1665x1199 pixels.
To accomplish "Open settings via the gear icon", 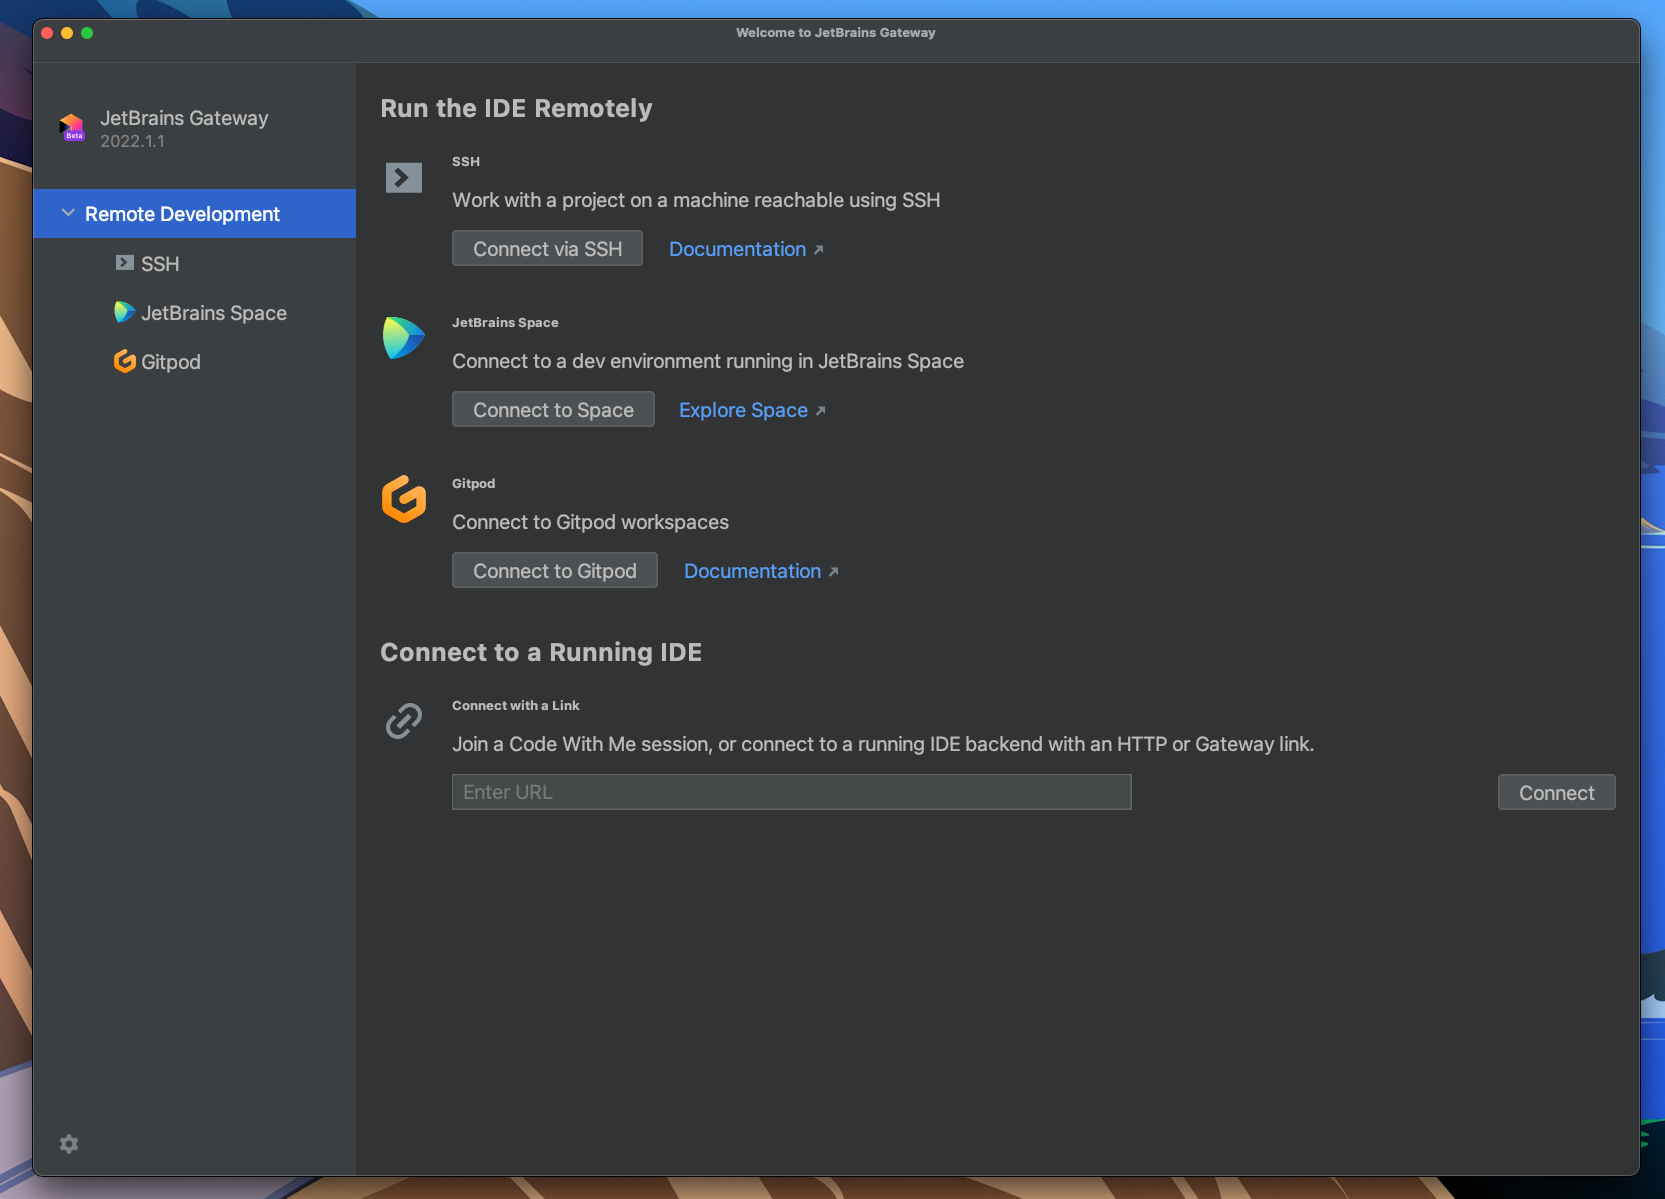I will coord(68,1143).
